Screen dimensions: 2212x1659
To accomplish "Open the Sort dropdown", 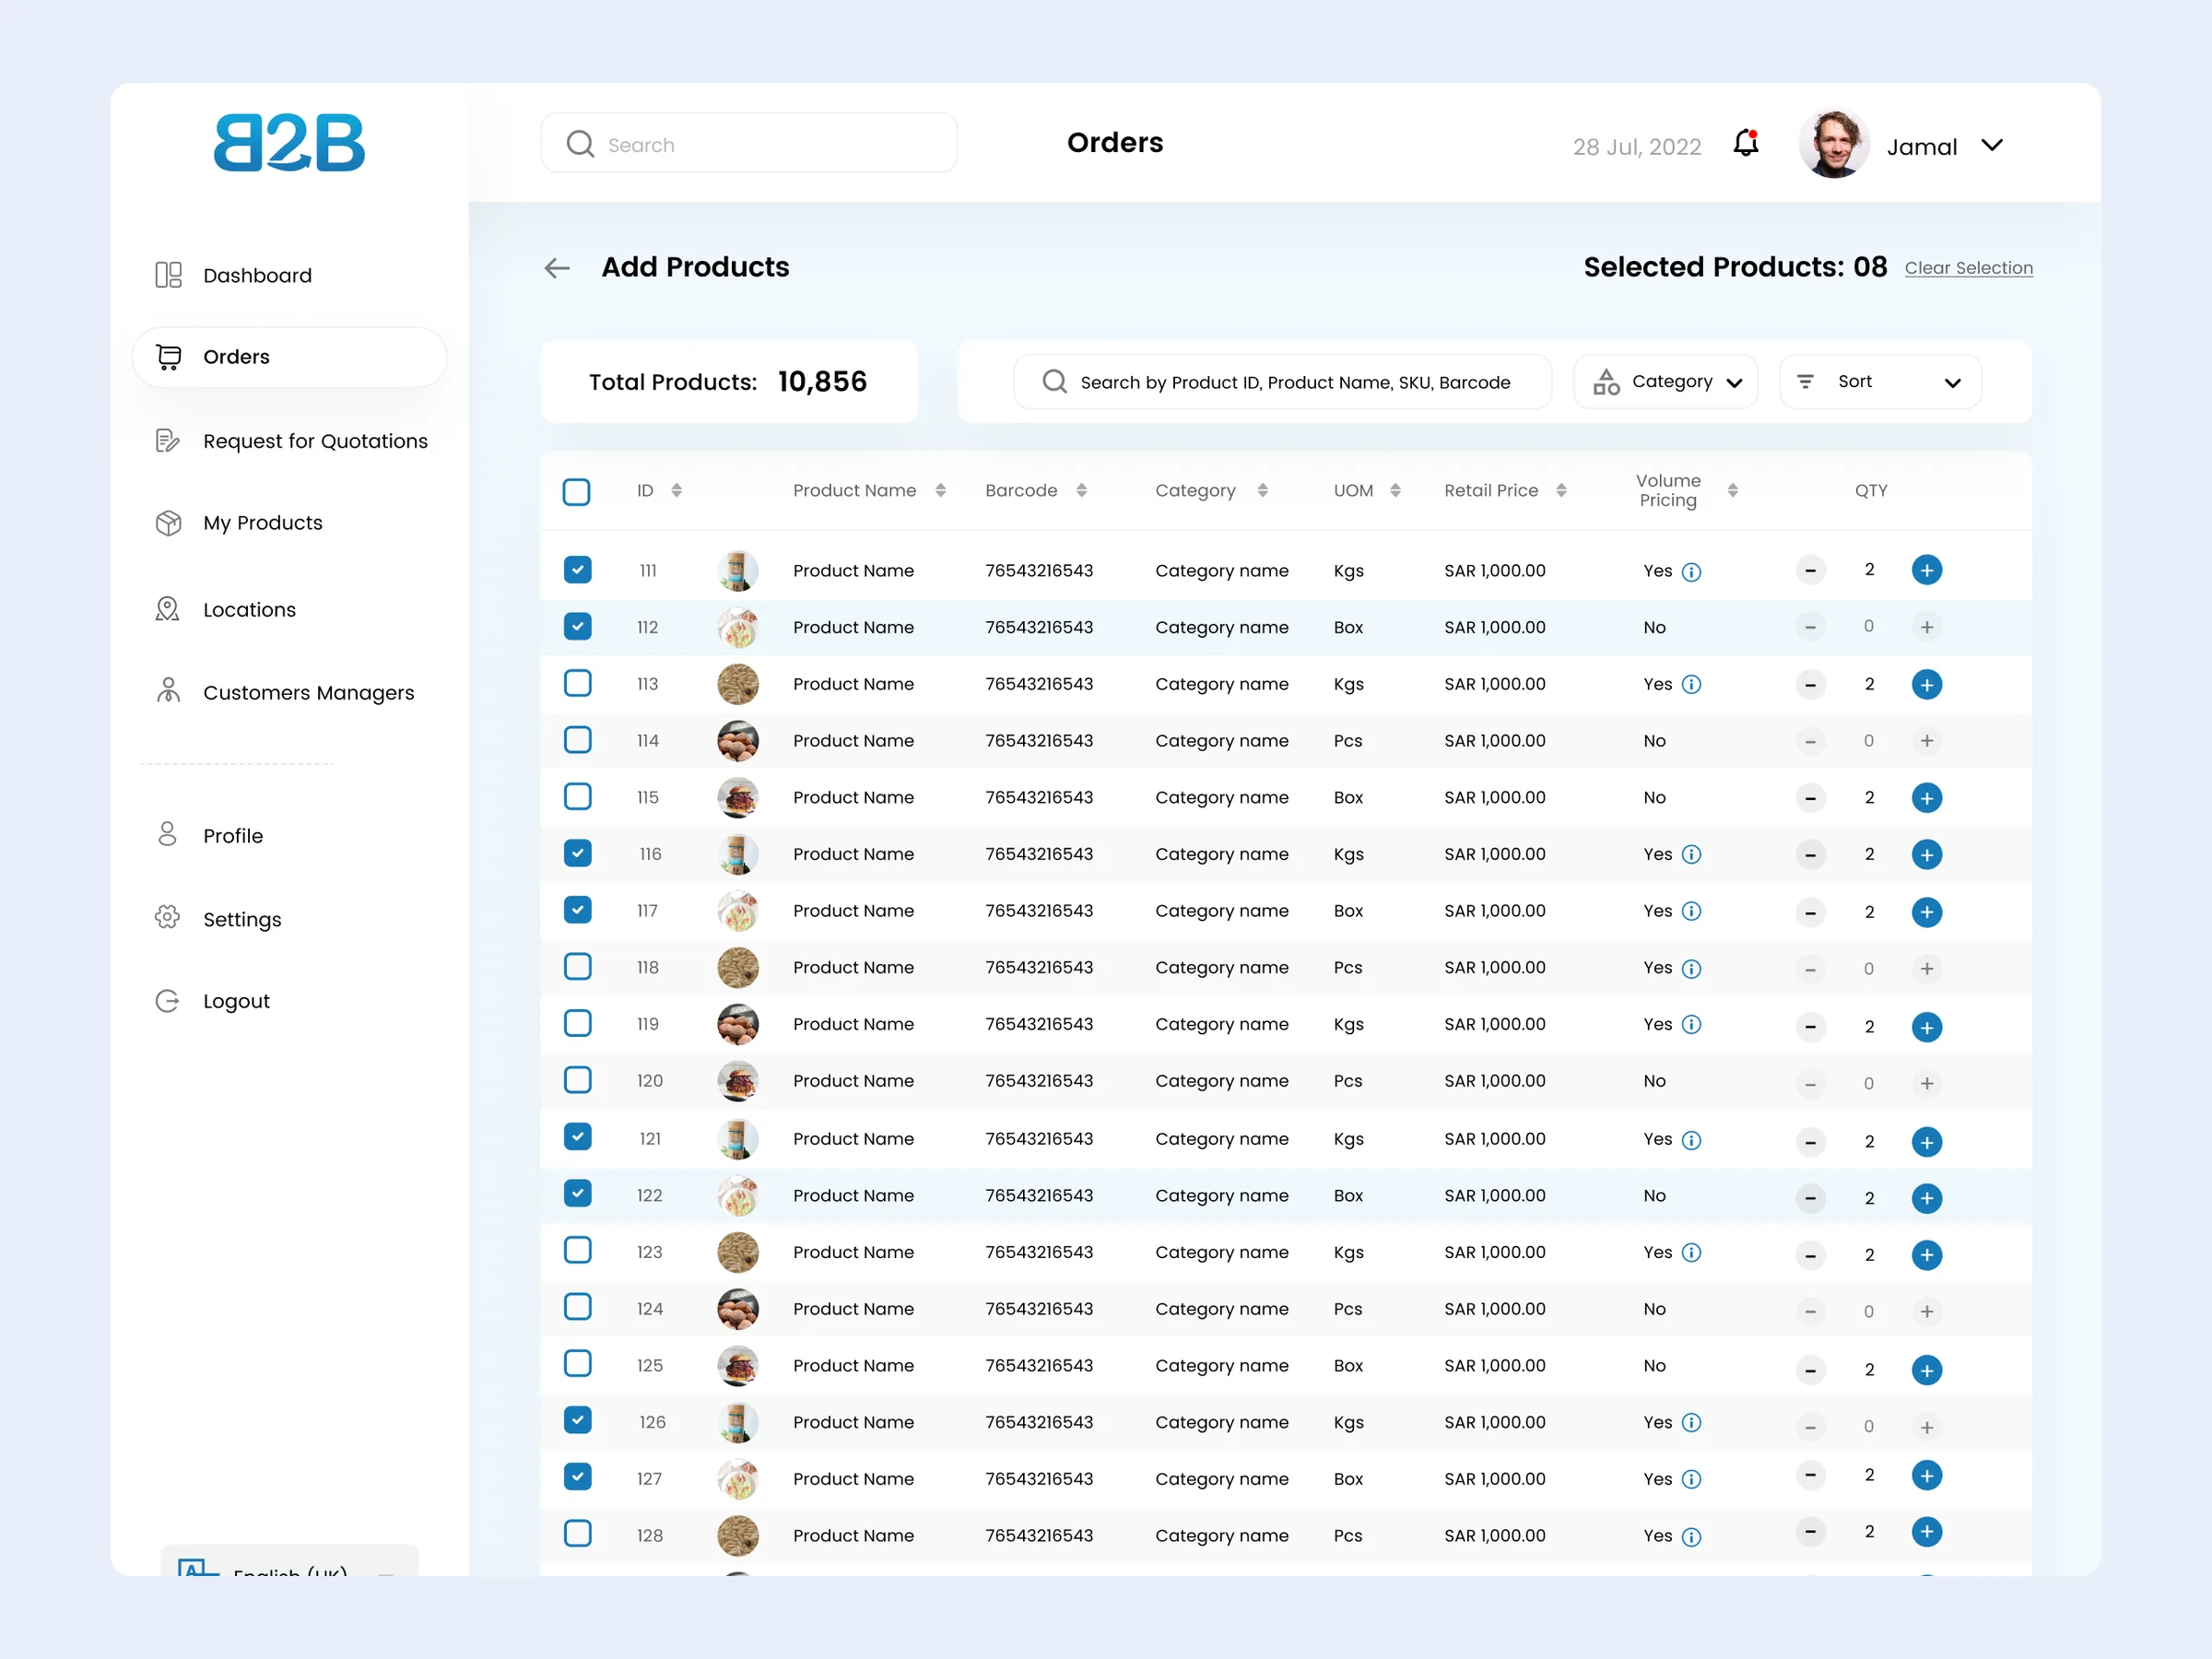I will [1880, 382].
